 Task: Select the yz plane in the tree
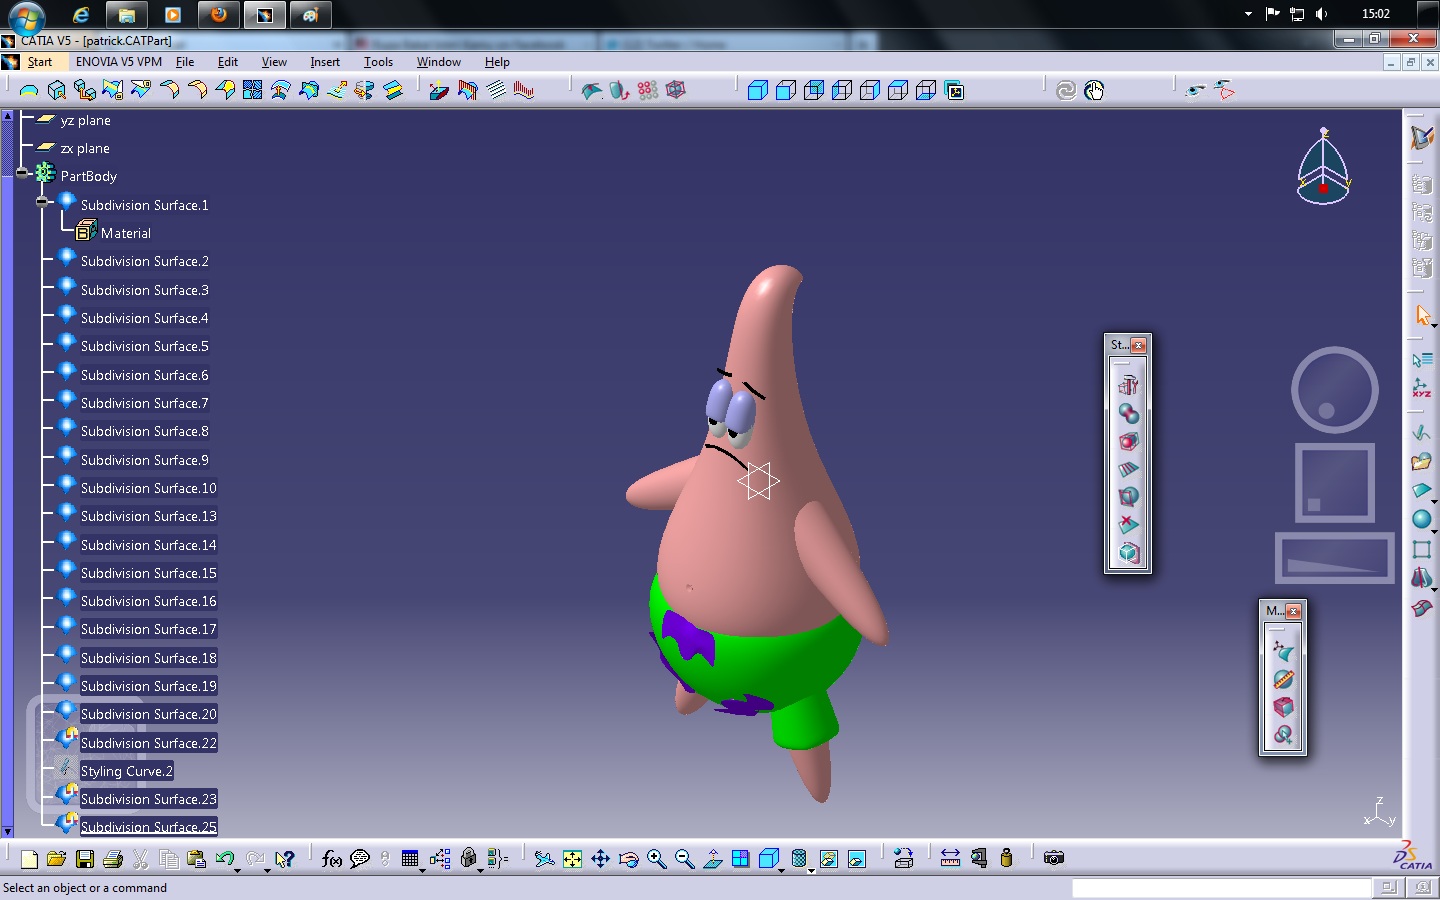[x=86, y=120]
